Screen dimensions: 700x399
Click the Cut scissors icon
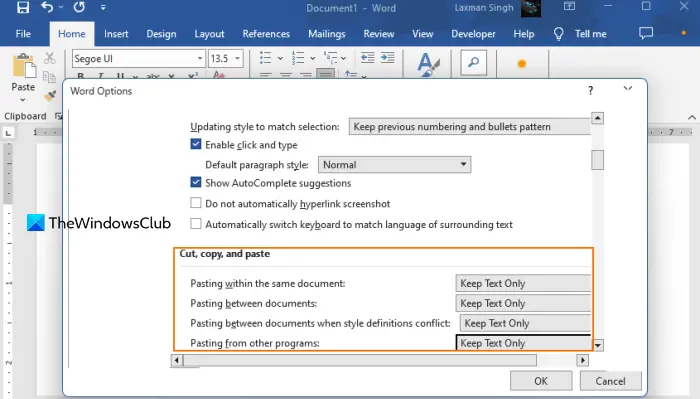point(50,58)
